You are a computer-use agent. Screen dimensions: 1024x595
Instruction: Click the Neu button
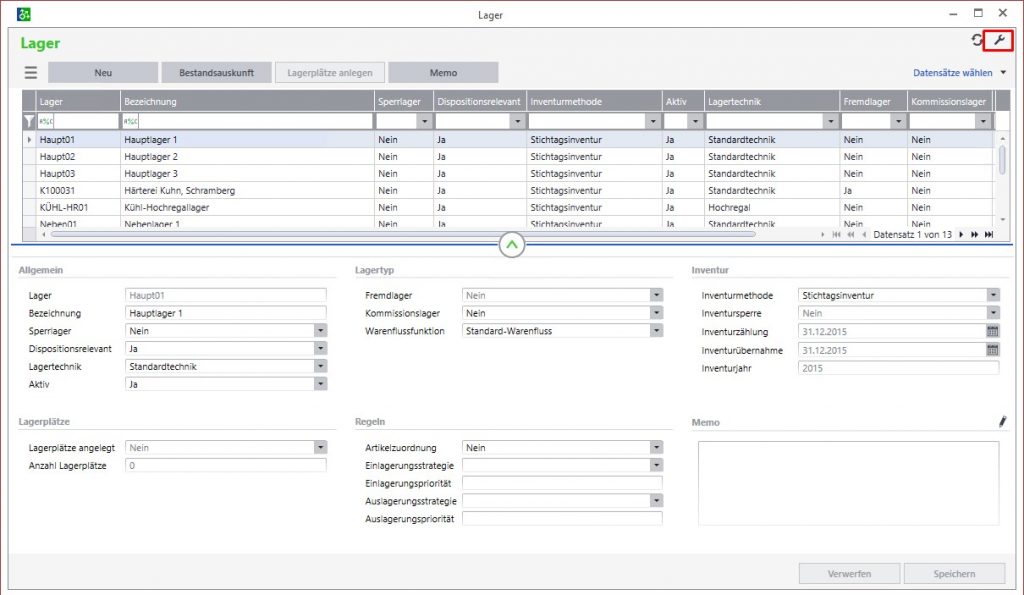click(103, 73)
